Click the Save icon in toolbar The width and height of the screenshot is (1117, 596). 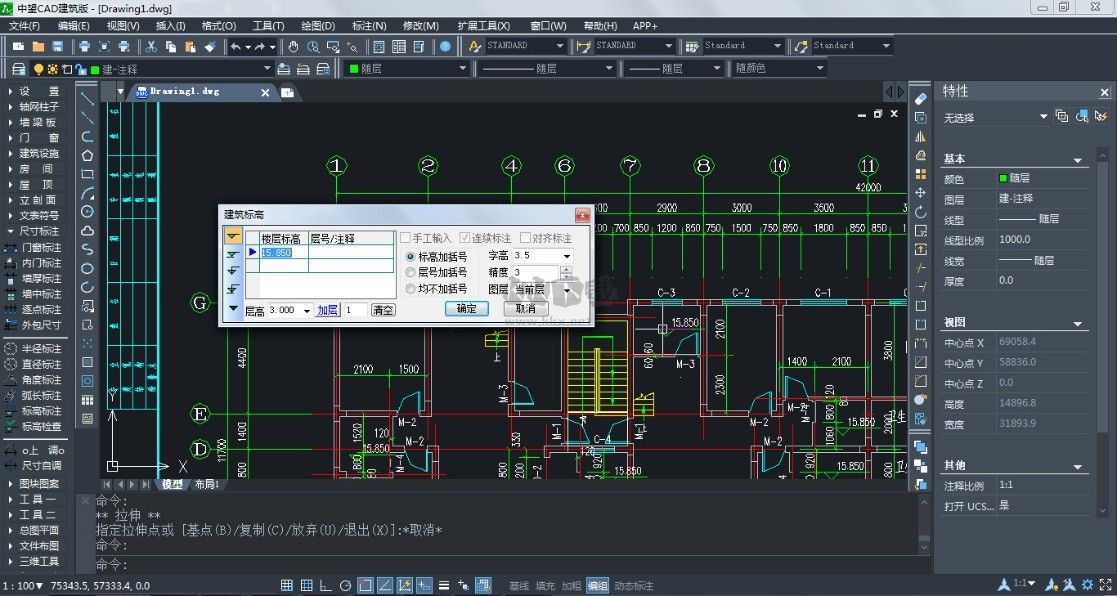[58, 46]
